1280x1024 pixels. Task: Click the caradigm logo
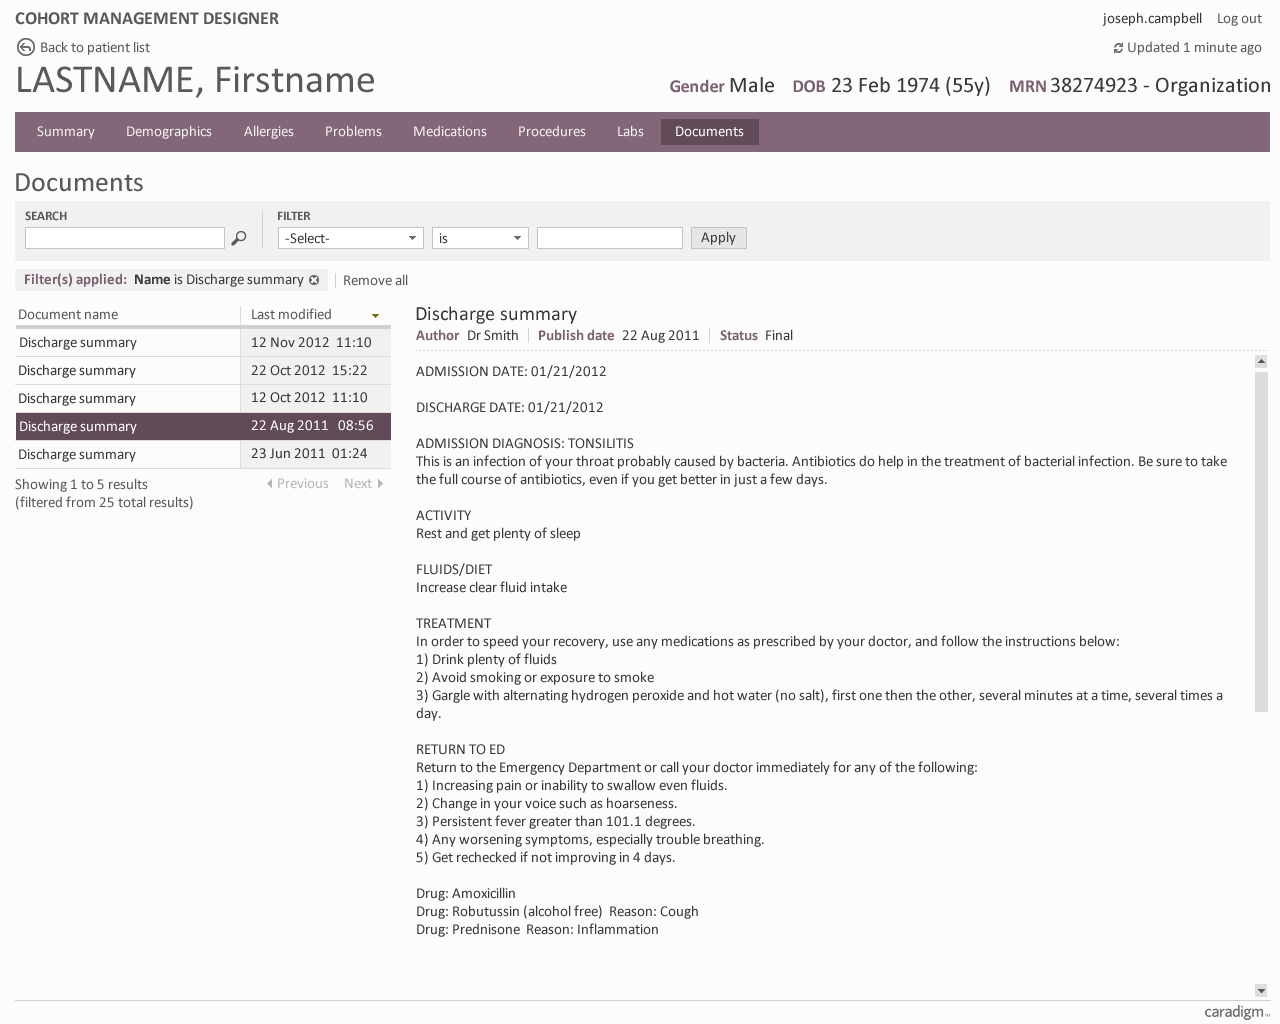point(1233,1012)
